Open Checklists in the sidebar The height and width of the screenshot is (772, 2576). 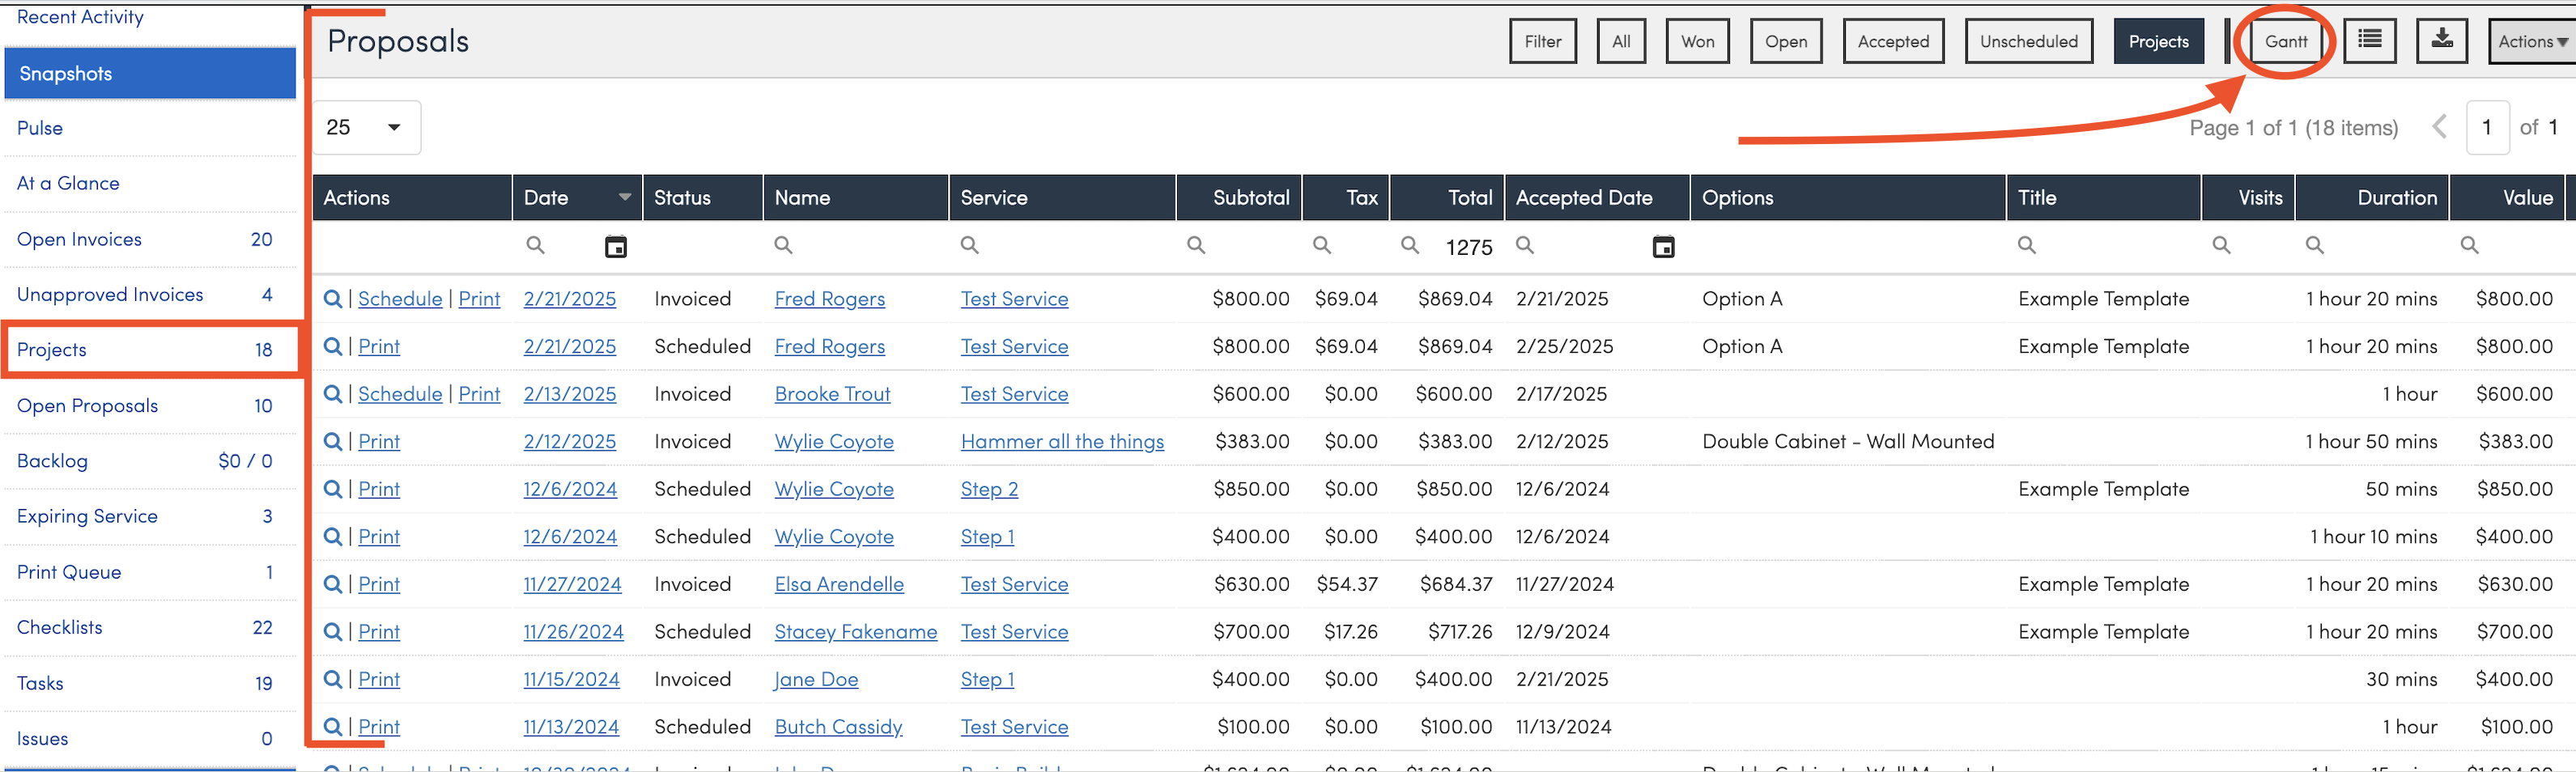(x=150, y=627)
